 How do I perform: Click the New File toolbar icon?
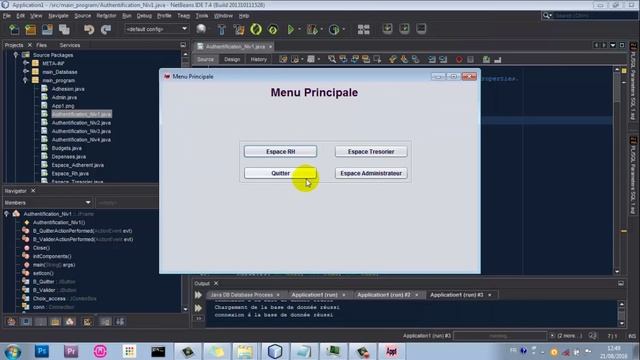pos(14,29)
